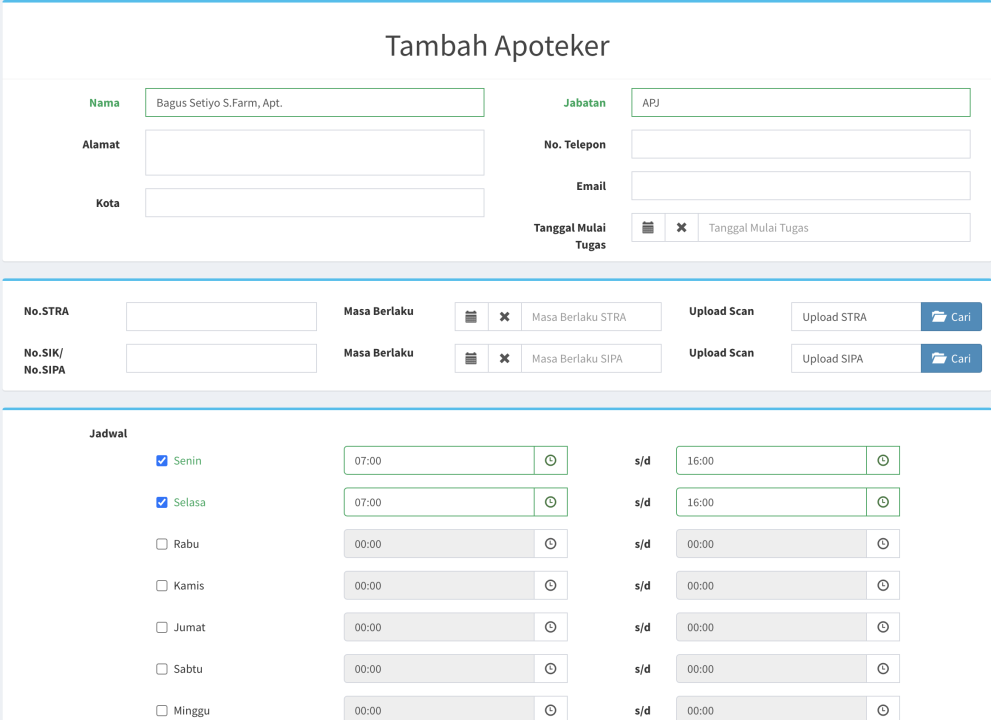
Task: Clear the Masa Berlaku SIPA date
Action: (x=504, y=359)
